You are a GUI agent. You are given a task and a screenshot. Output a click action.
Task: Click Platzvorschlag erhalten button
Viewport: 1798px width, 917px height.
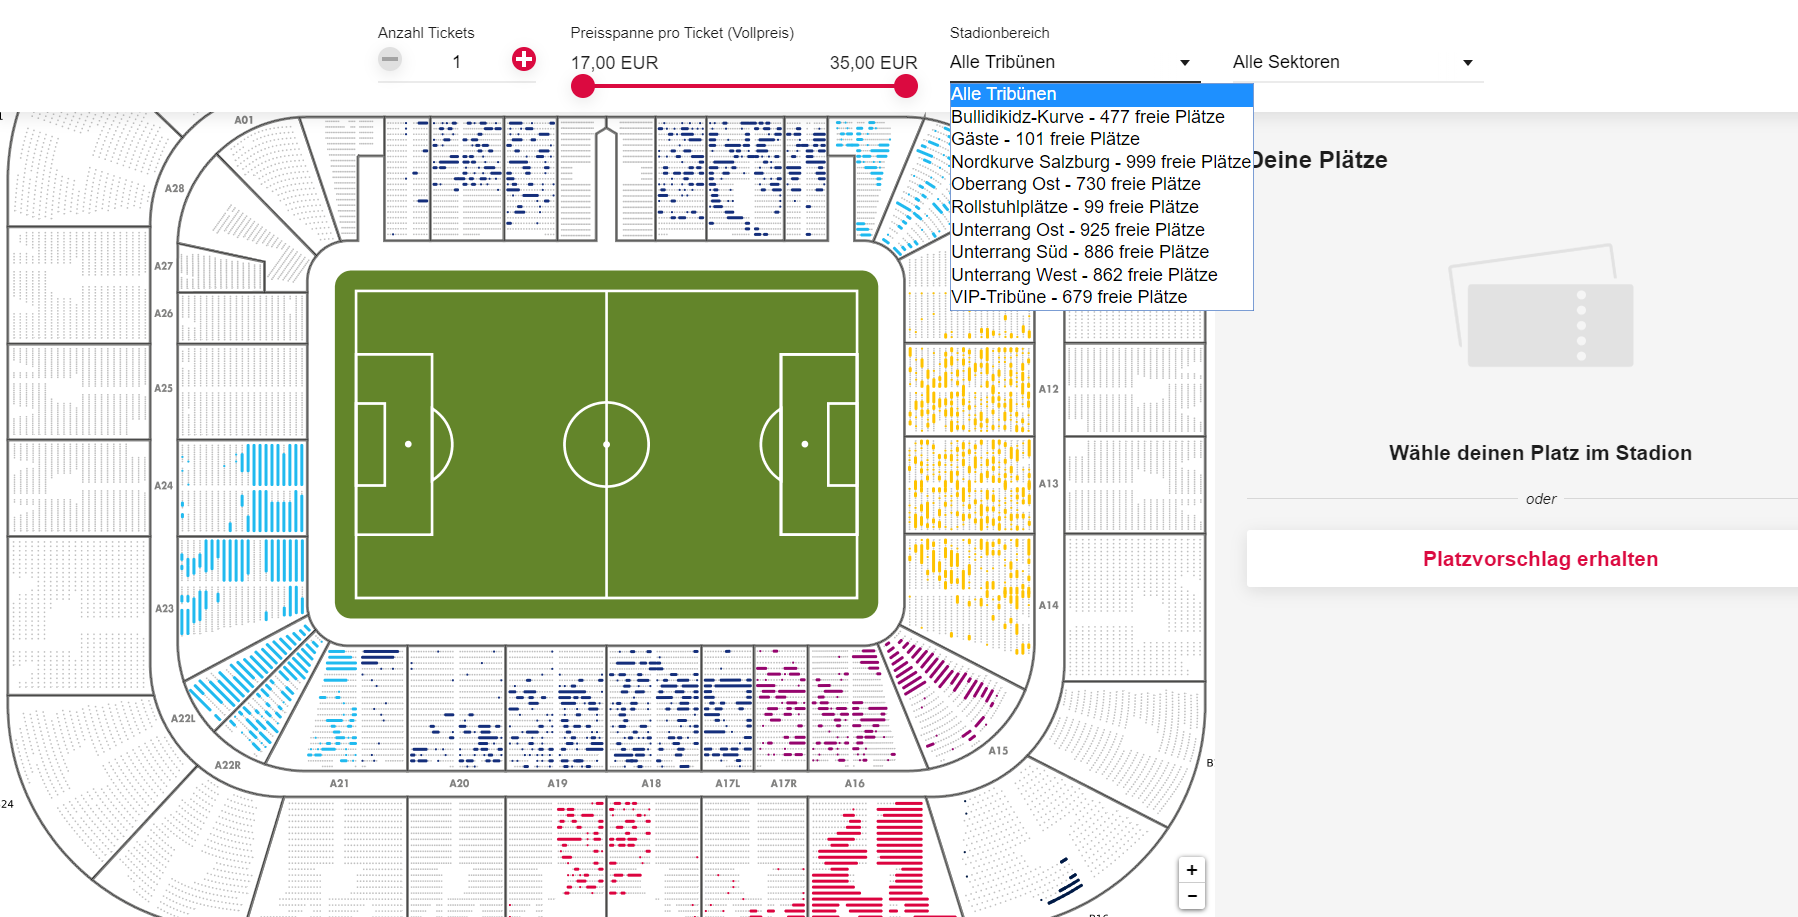1540,559
